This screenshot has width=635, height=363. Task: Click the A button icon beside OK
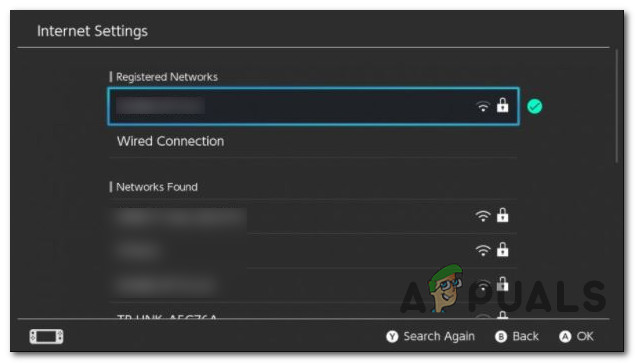pos(565,337)
